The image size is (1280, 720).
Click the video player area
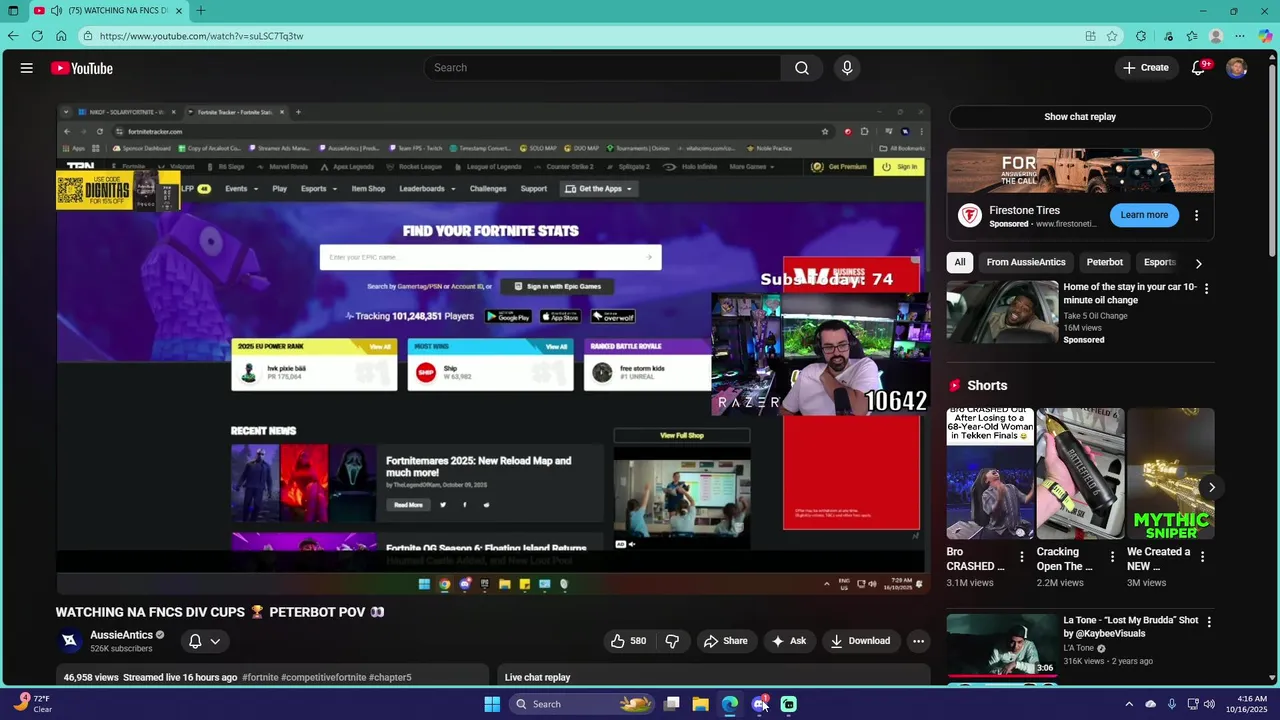(493, 349)
